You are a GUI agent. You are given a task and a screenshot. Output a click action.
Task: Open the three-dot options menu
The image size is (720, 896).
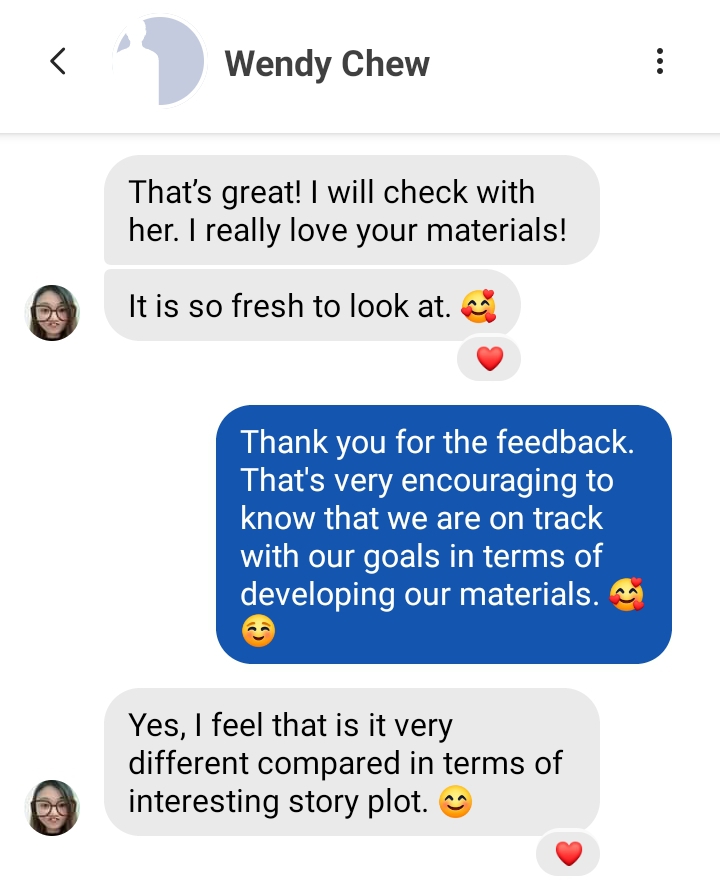[660, 61]
